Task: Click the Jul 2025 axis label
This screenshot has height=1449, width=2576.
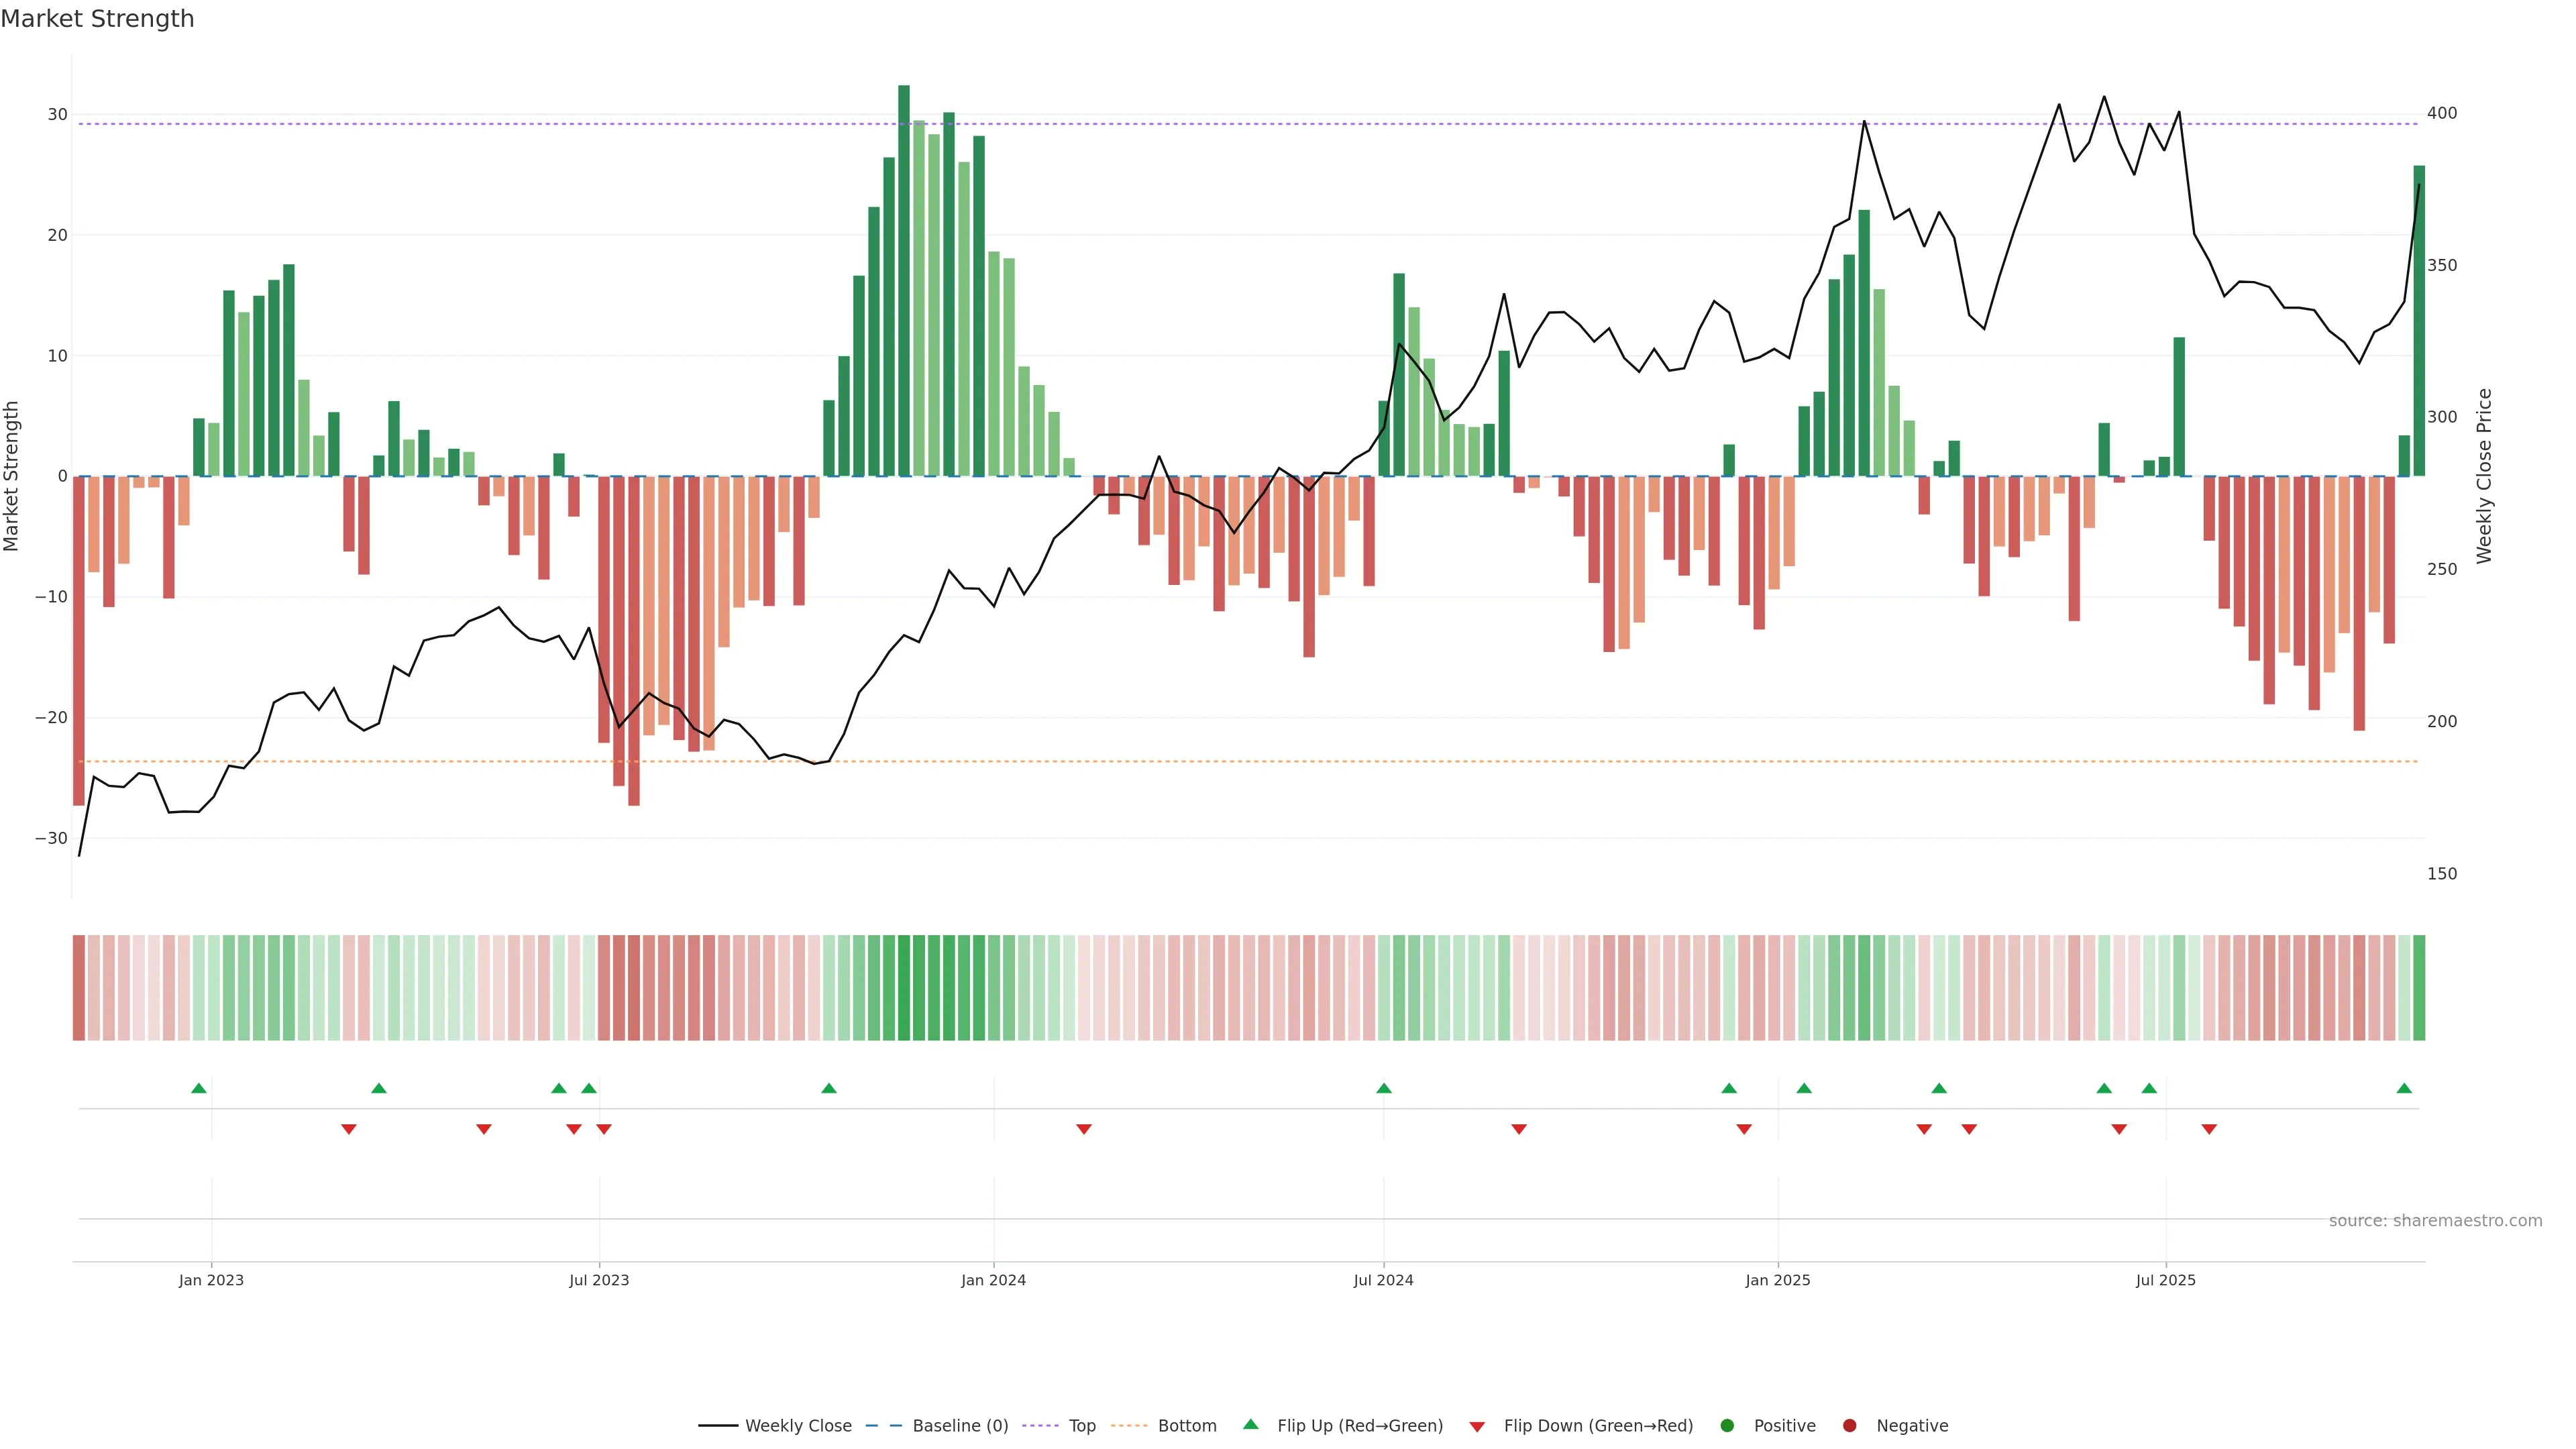Action: coord(2165,1280)
